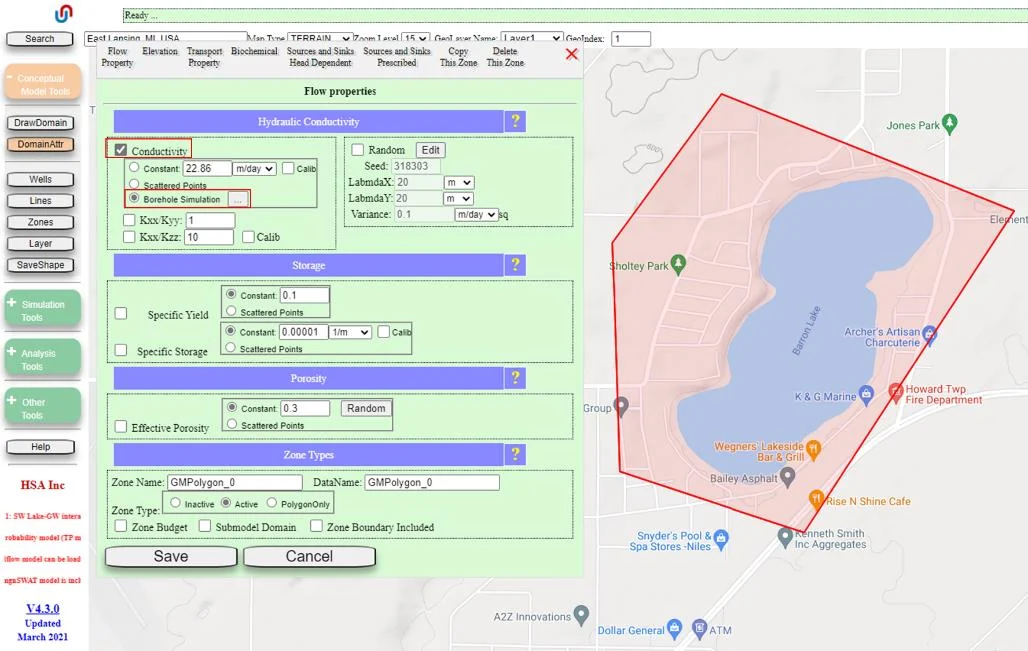Switch to the Biochemical tab

point(254,51)
